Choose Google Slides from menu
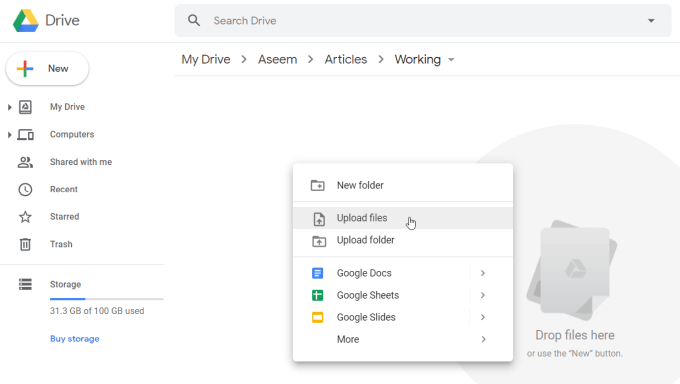The image size is (680, 384). click(403, 317)
